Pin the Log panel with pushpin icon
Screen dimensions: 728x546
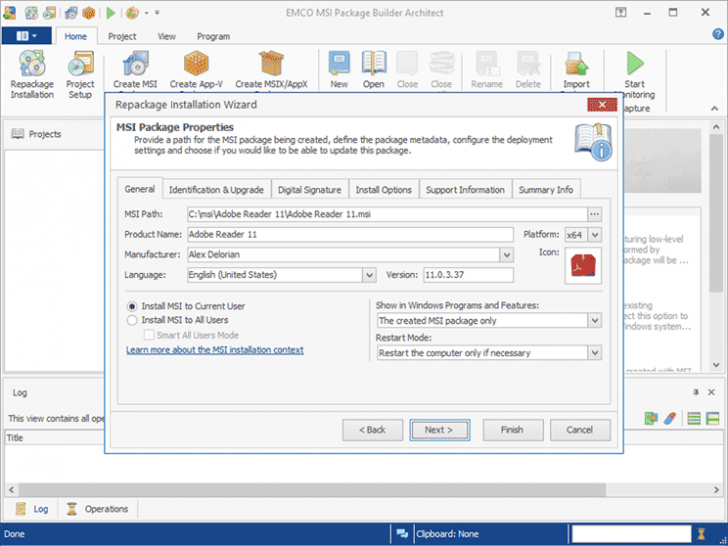[x=696, y=392]
